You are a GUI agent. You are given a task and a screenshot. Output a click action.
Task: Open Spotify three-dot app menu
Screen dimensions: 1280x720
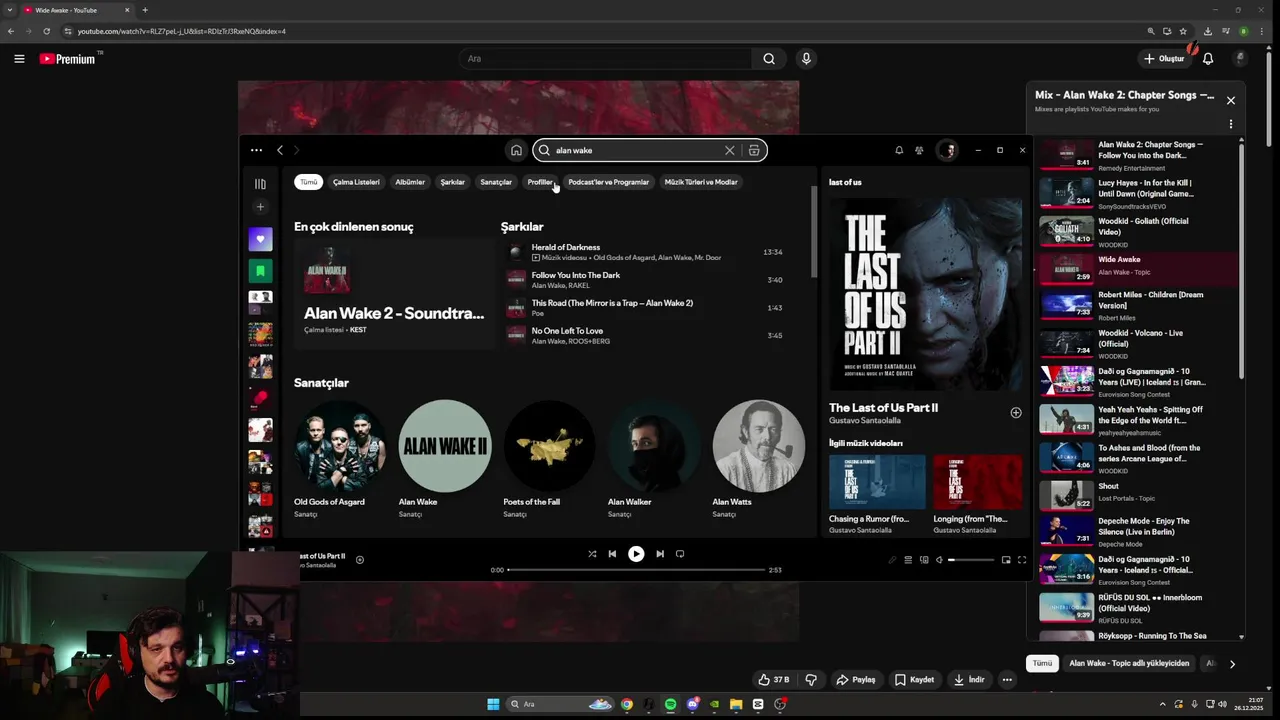point(256,150)
